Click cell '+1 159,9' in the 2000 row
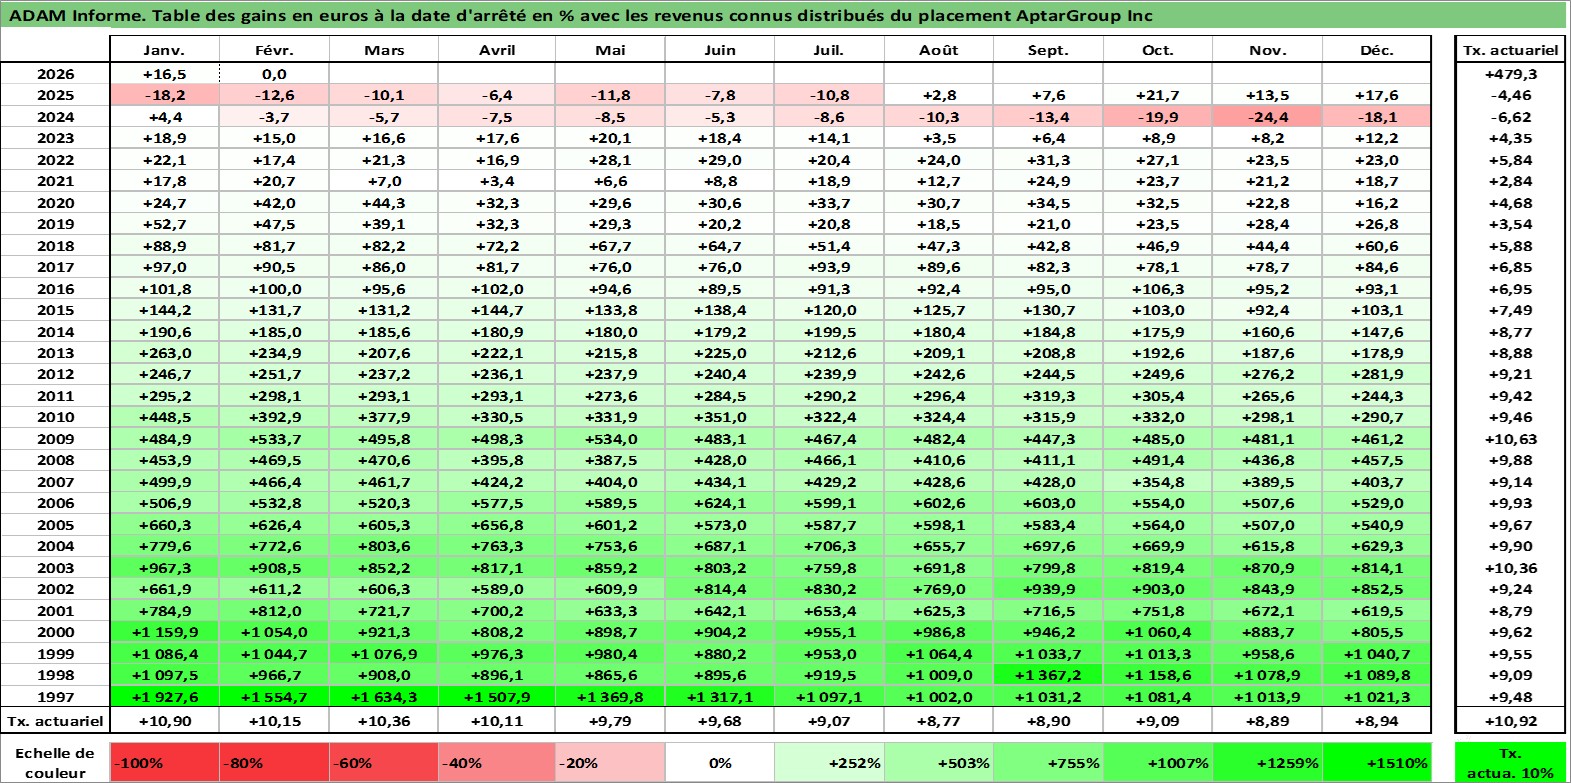1571x783 pixels. [x=164, y=632]
